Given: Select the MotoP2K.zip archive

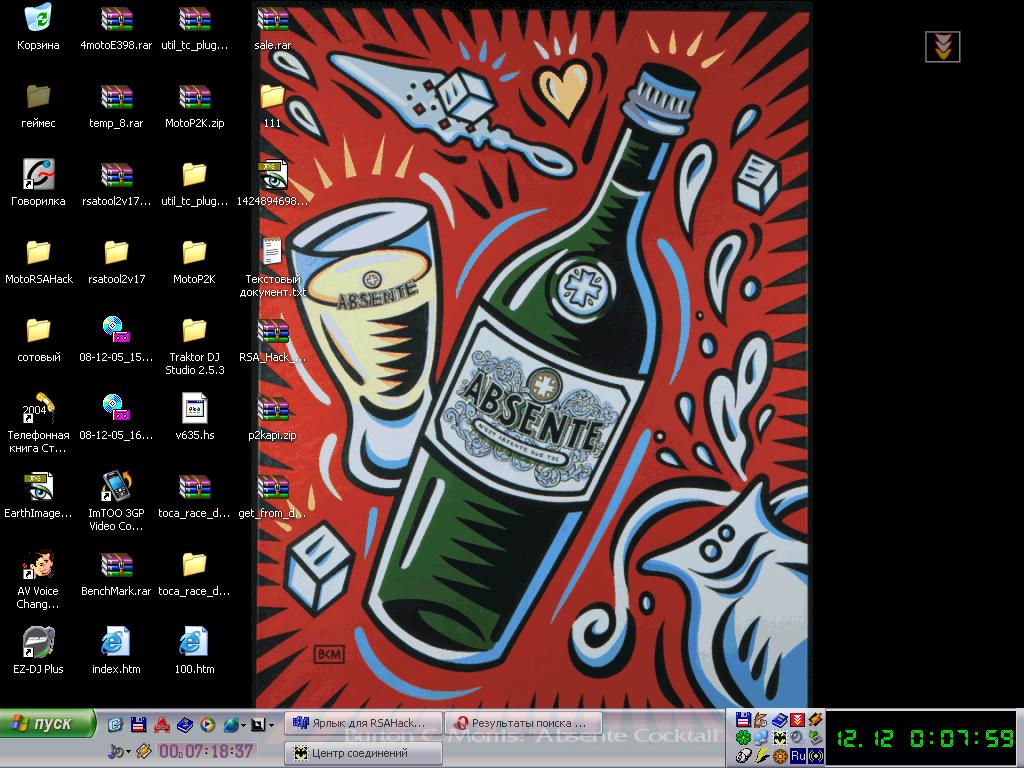Looking at the screenshot, I should click(195, 104).
